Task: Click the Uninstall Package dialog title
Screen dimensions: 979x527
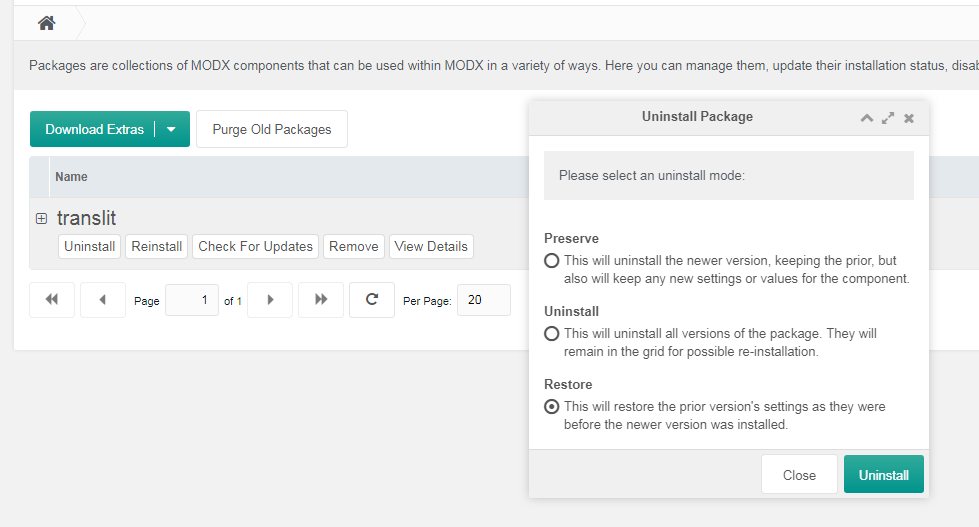Action: click(x=697, y=117)
